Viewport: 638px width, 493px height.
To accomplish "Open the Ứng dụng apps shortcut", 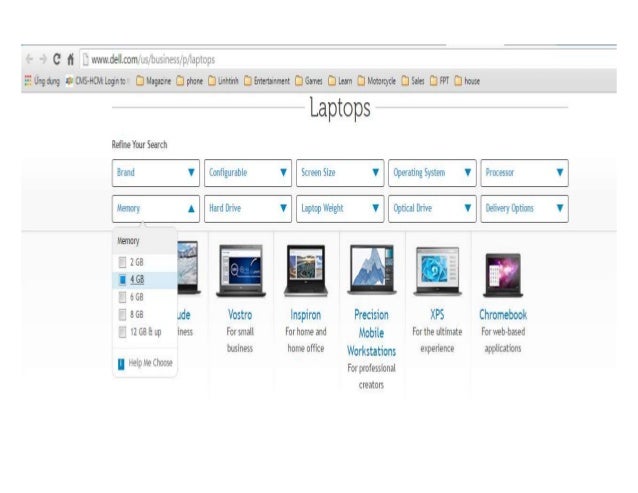I will pyautogui.click(x=42, y=81).
